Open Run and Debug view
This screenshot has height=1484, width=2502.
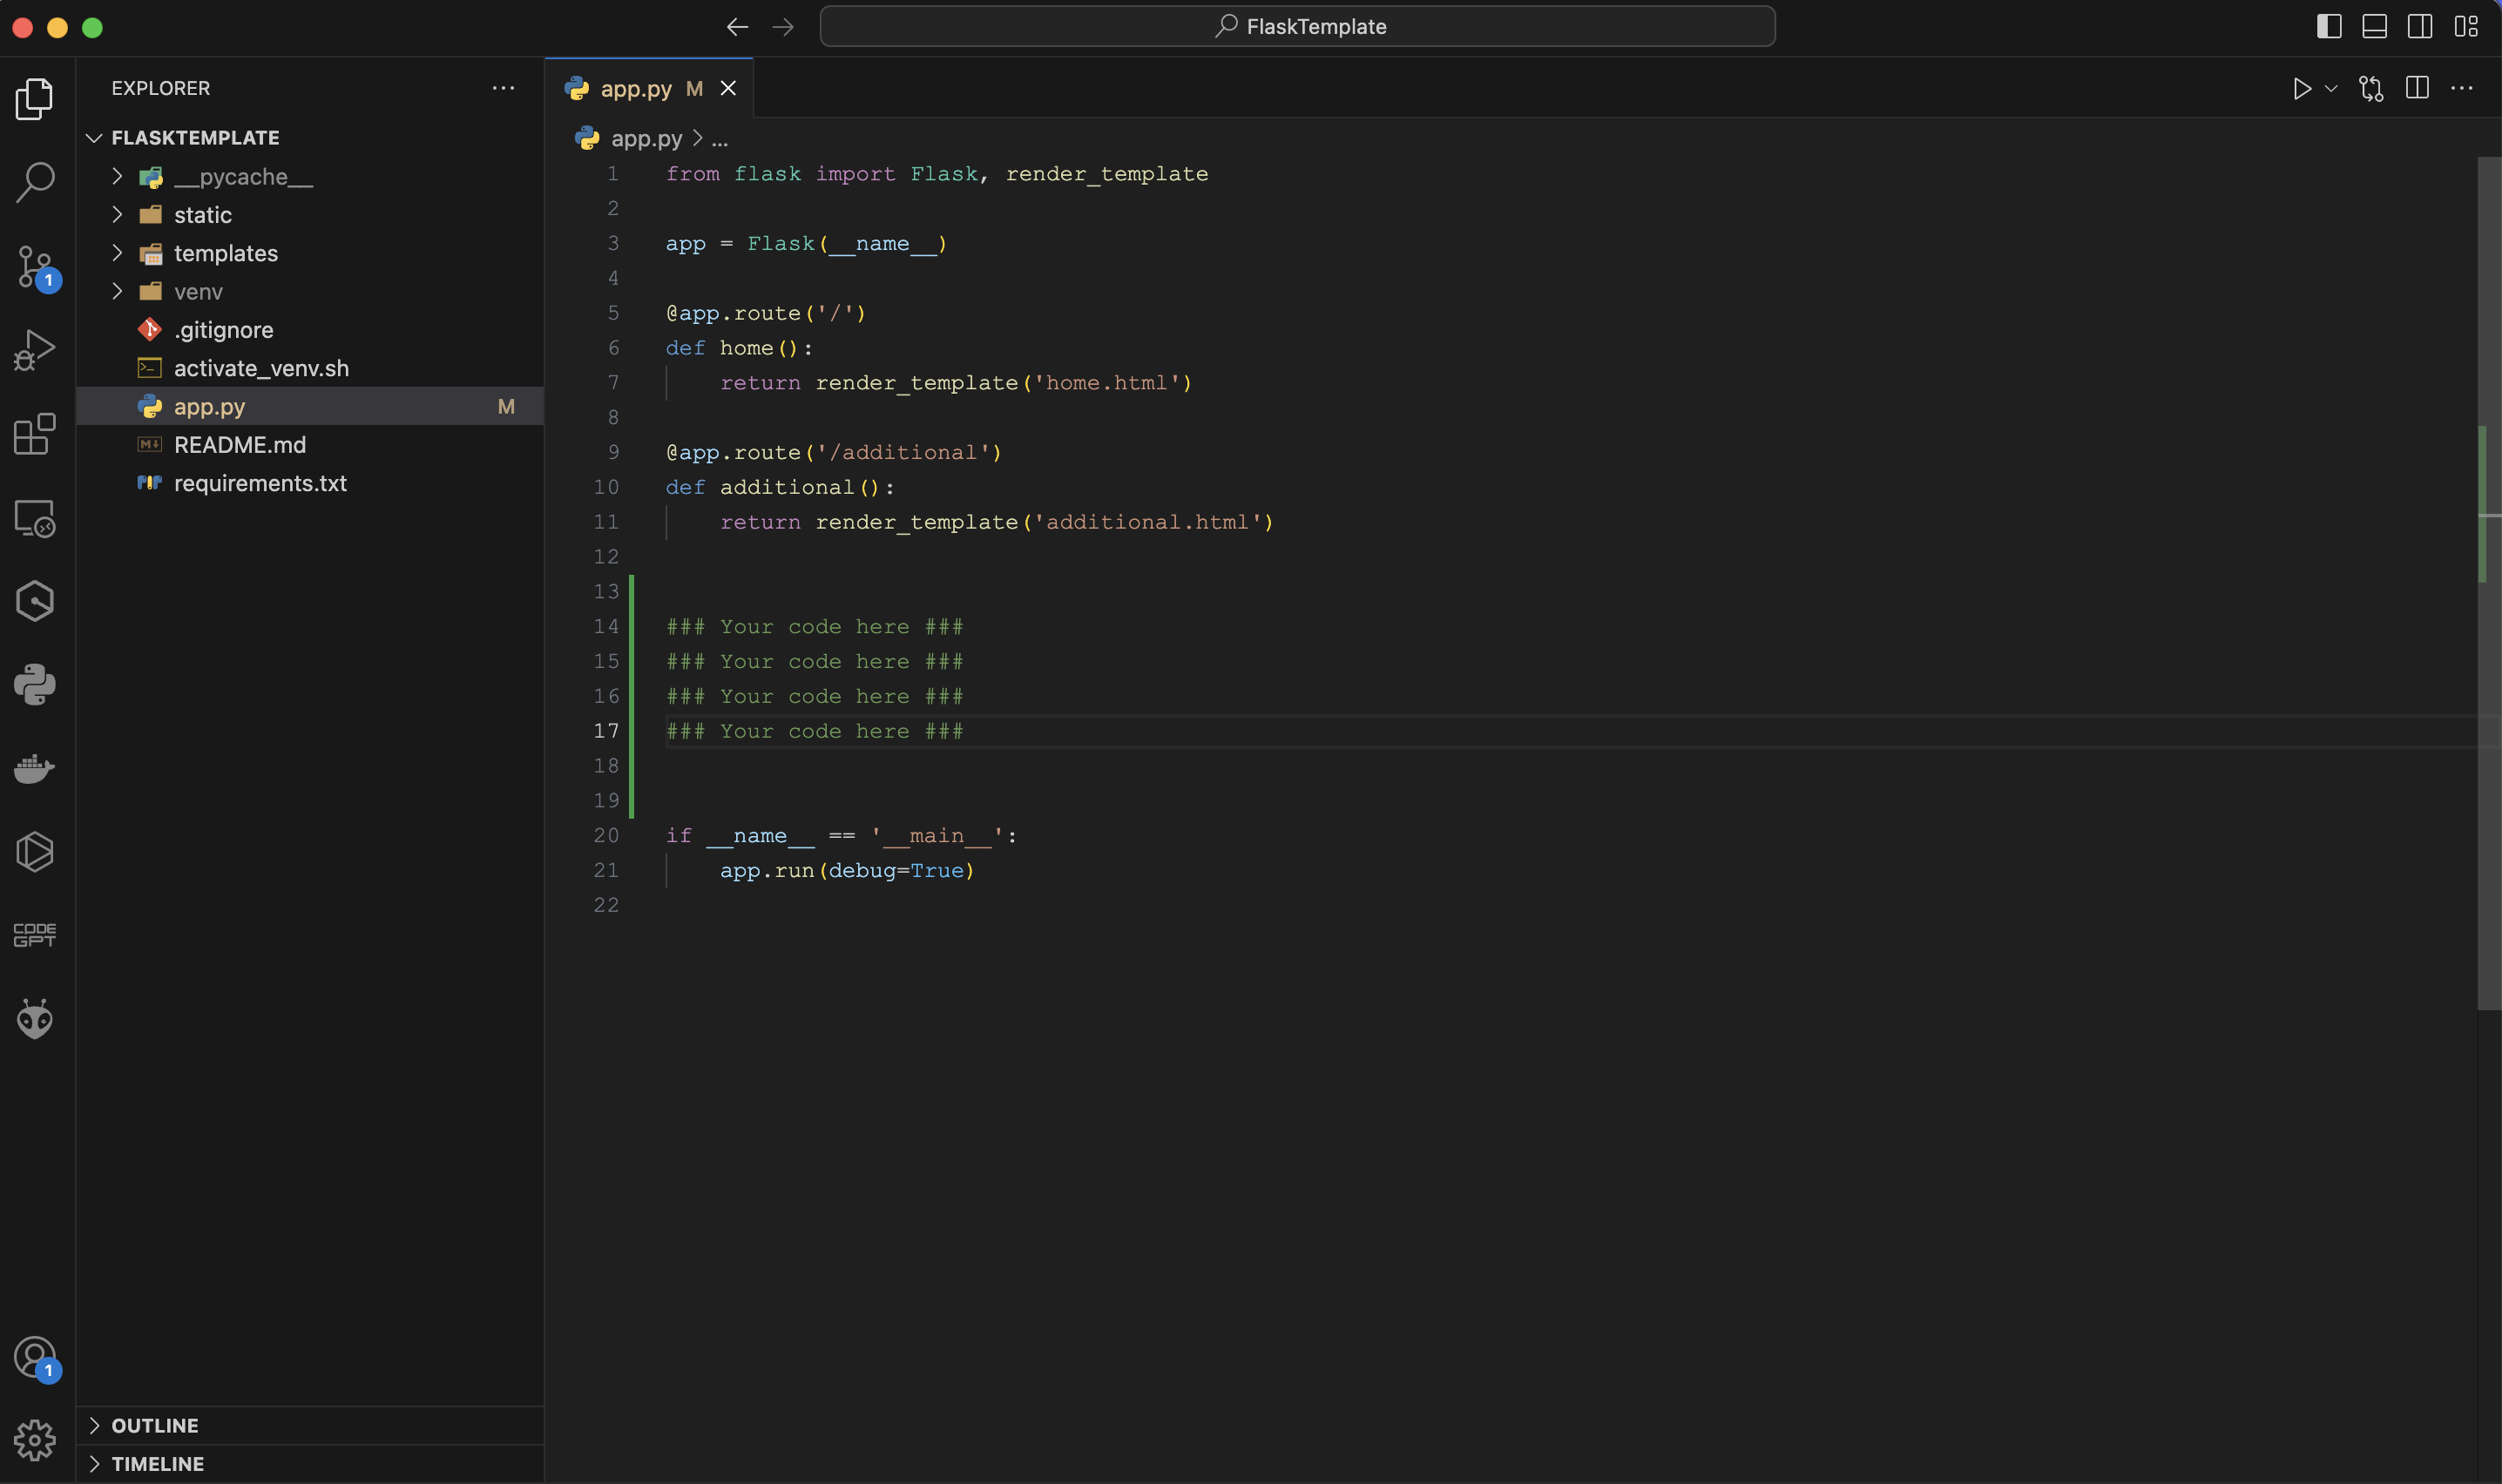[35, 350]
